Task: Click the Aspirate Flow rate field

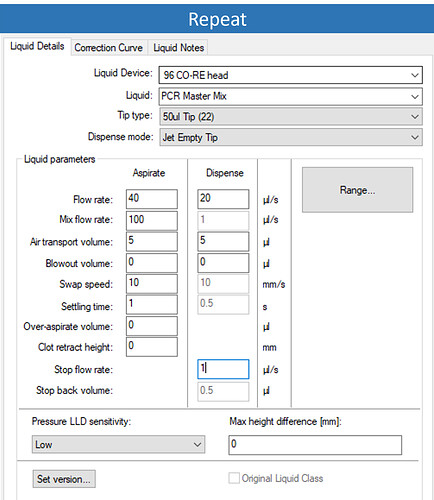Action: [x=152, y=199]
